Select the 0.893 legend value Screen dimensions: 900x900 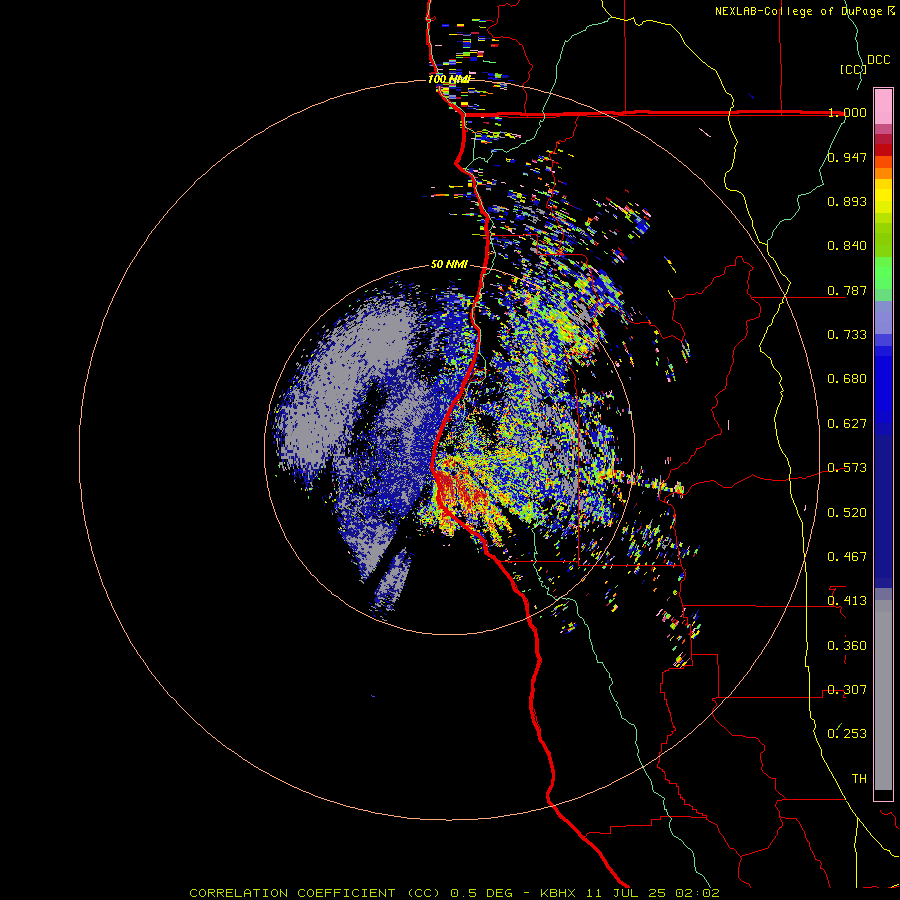847,201
